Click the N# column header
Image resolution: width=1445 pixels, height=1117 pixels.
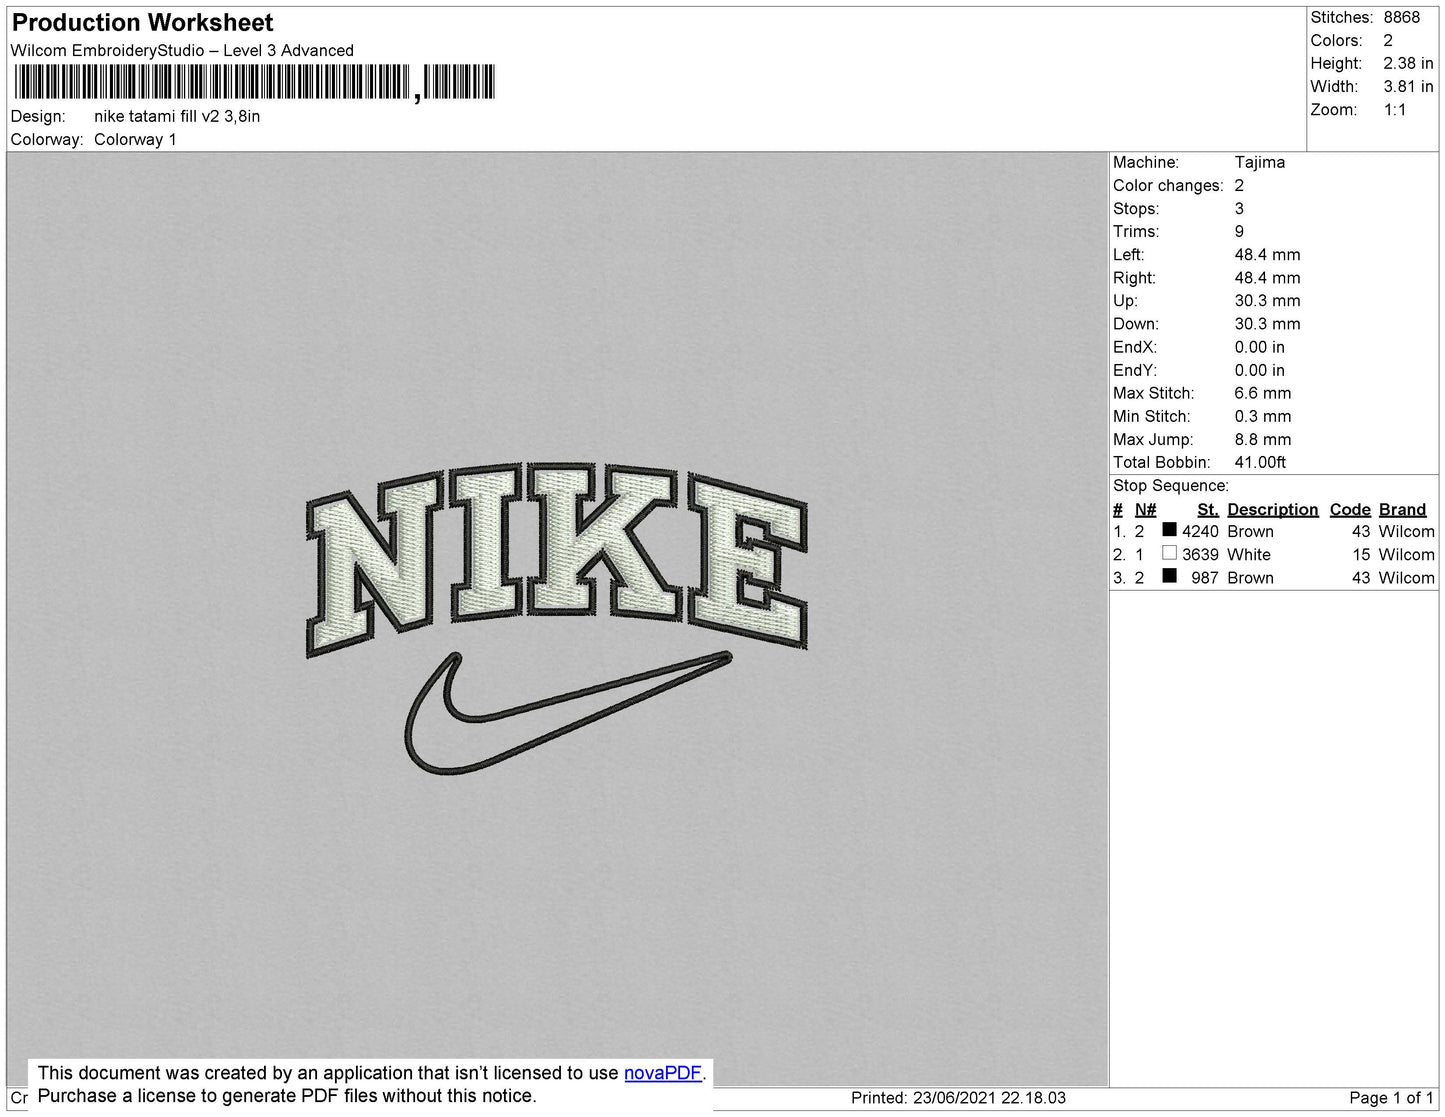pyautogui.click(x=1145, y=509)
